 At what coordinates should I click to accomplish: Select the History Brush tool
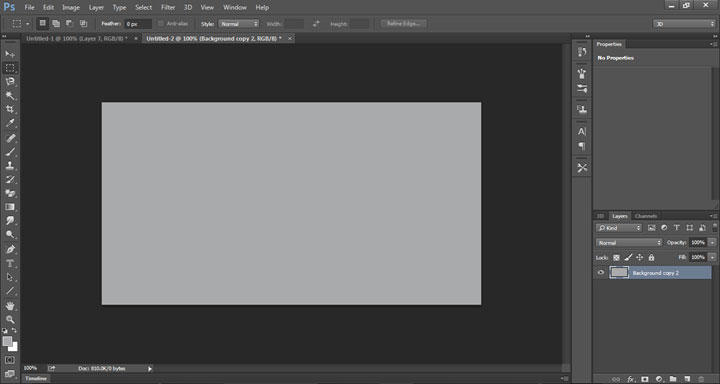(10, 179)
